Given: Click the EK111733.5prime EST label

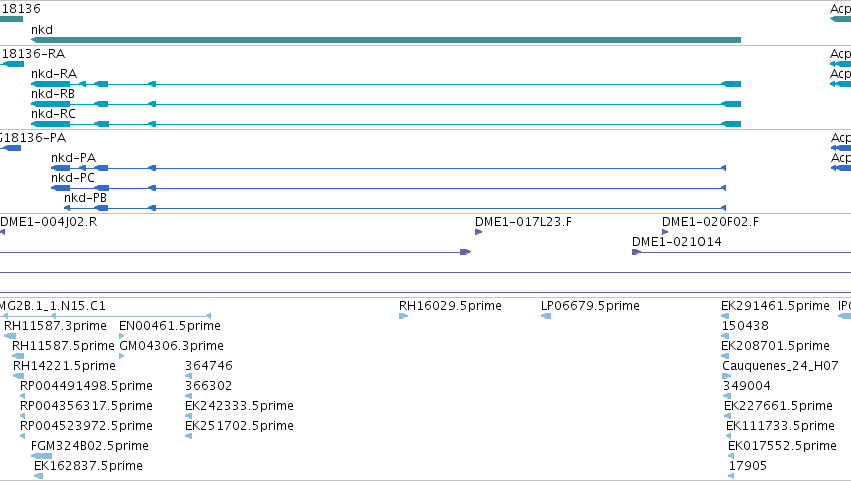Looking at the screenshot, I should pyautogui.click(x=780, y=426).
